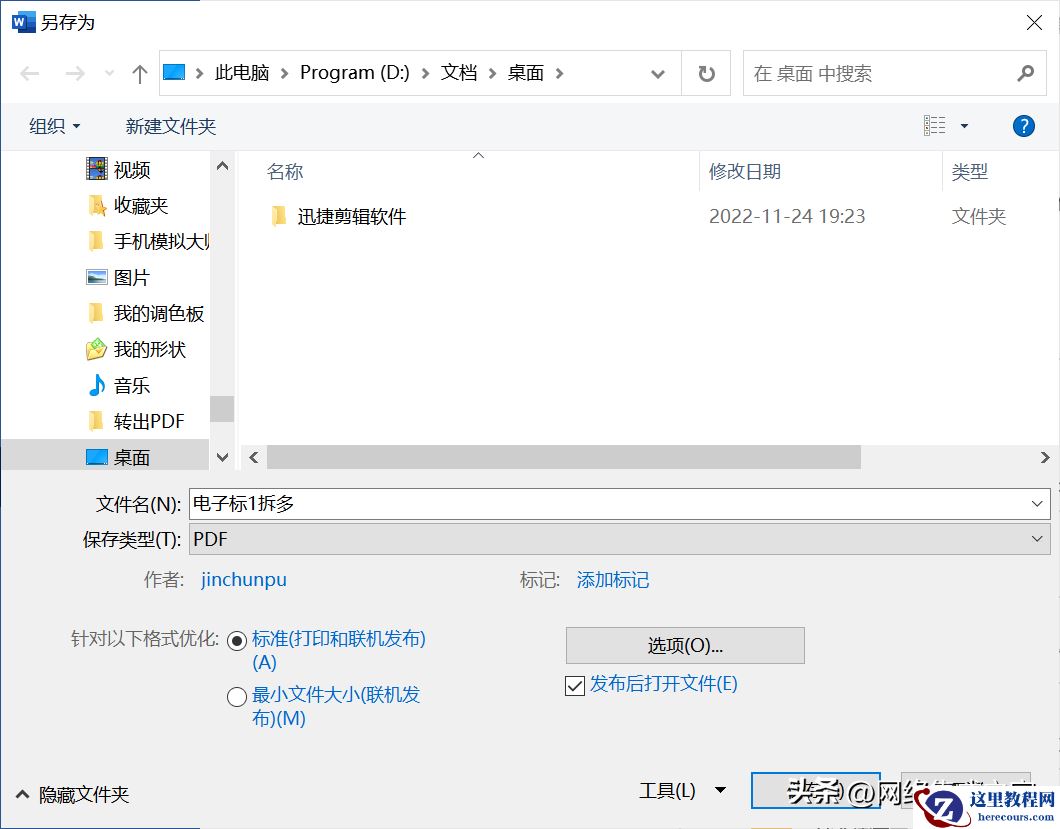Image resolution: width=1060 pixels, height=829 pixels.
Task: Change the view using the view options icon
Action: pyautogui.click(x=938, y=125)
